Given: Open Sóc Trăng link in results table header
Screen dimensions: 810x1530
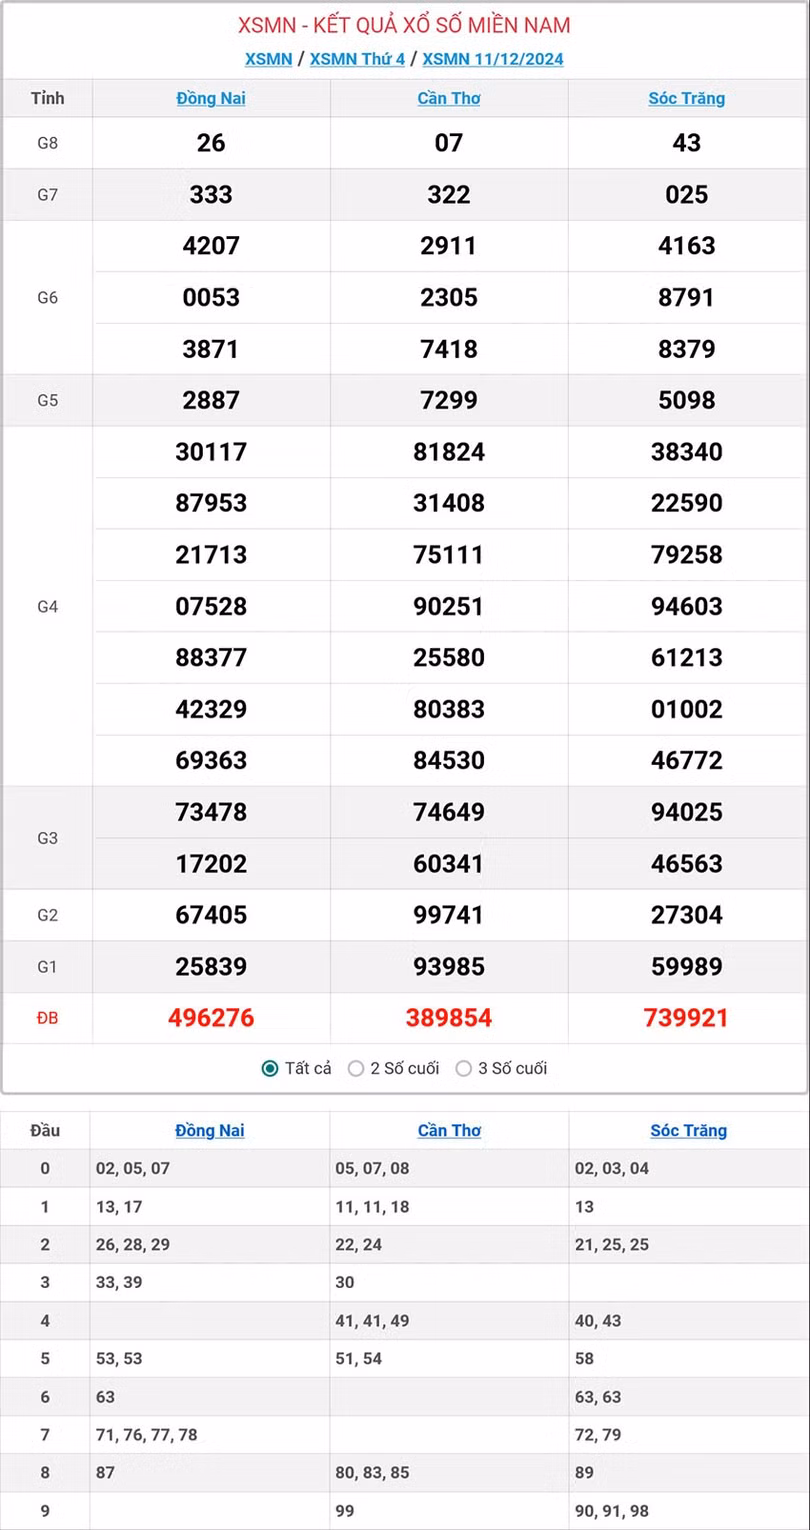Looking at the screenshot, I should click(x=687, y=98).
